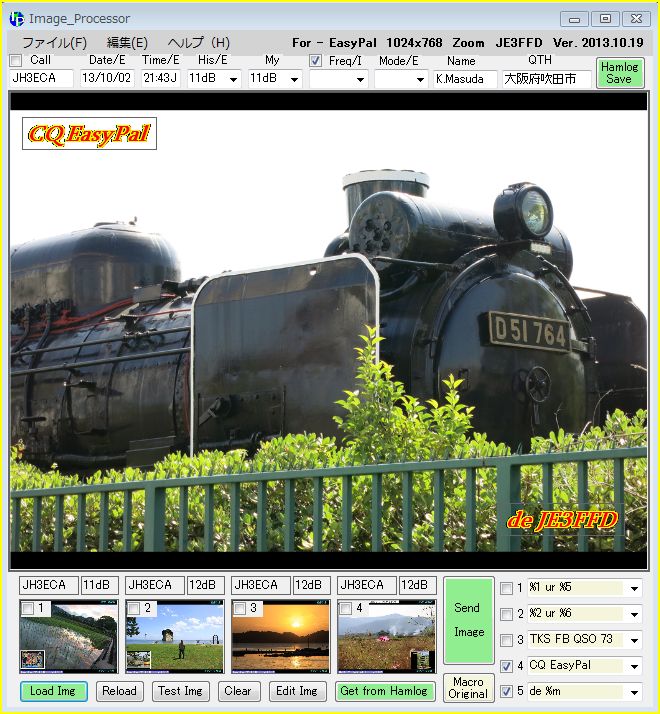
Task: Toggle the Freq/I checkbox
Action: (x=316, y=60)
